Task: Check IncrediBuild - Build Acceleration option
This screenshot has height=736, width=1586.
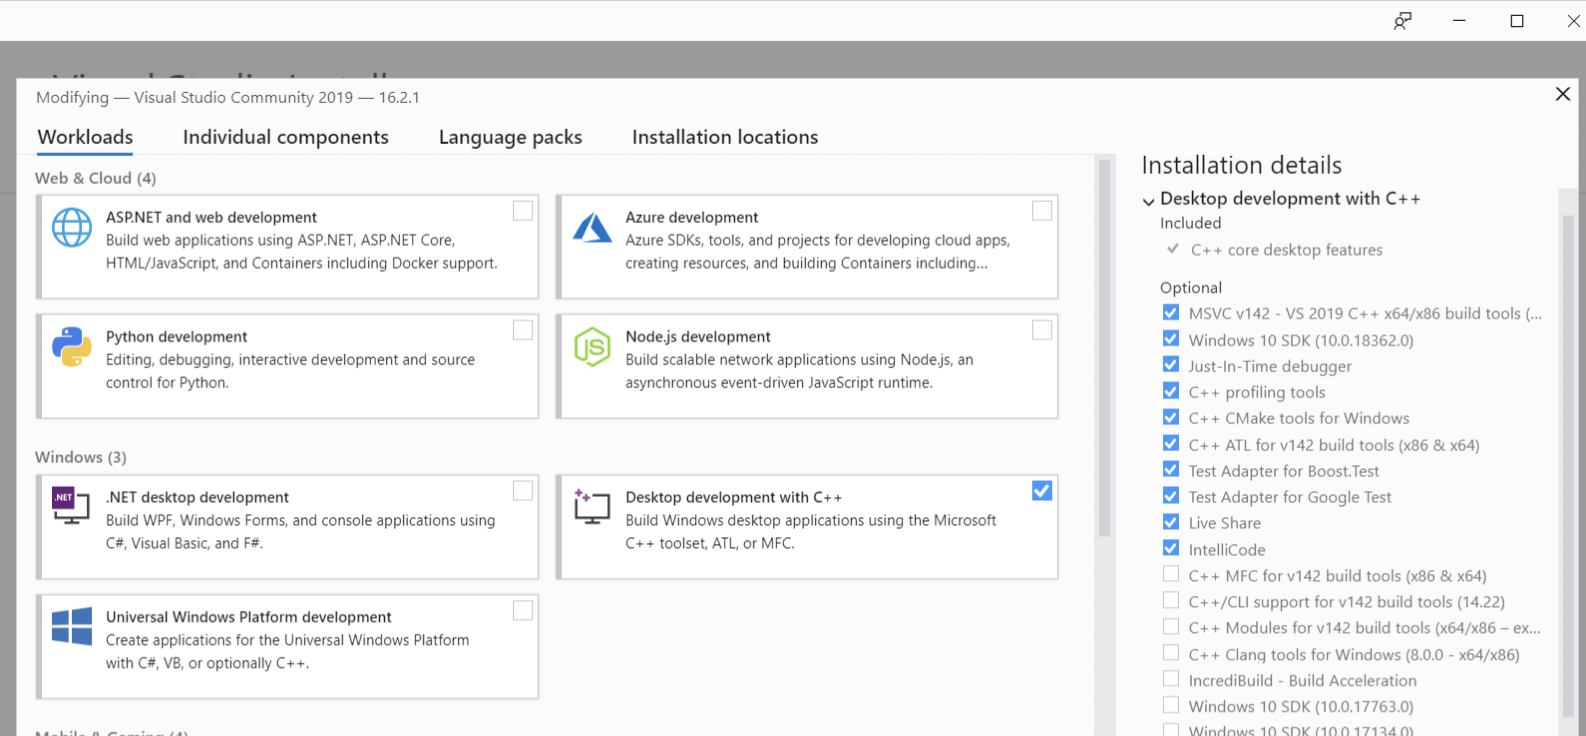Action: pyautogui.click(x=1171, y=679)
